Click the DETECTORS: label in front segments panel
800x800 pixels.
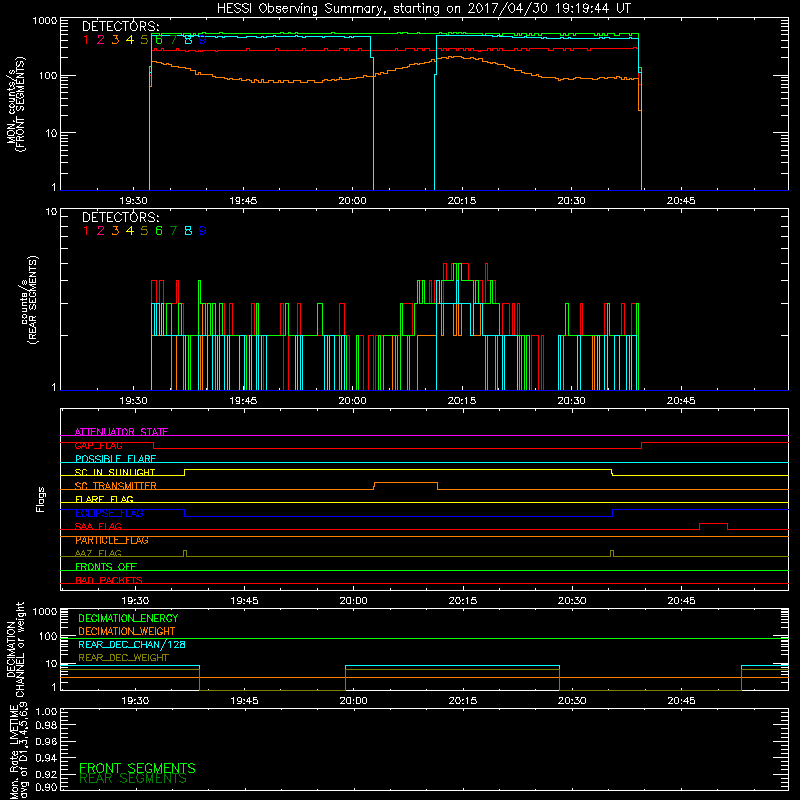[x=120, y=26]
